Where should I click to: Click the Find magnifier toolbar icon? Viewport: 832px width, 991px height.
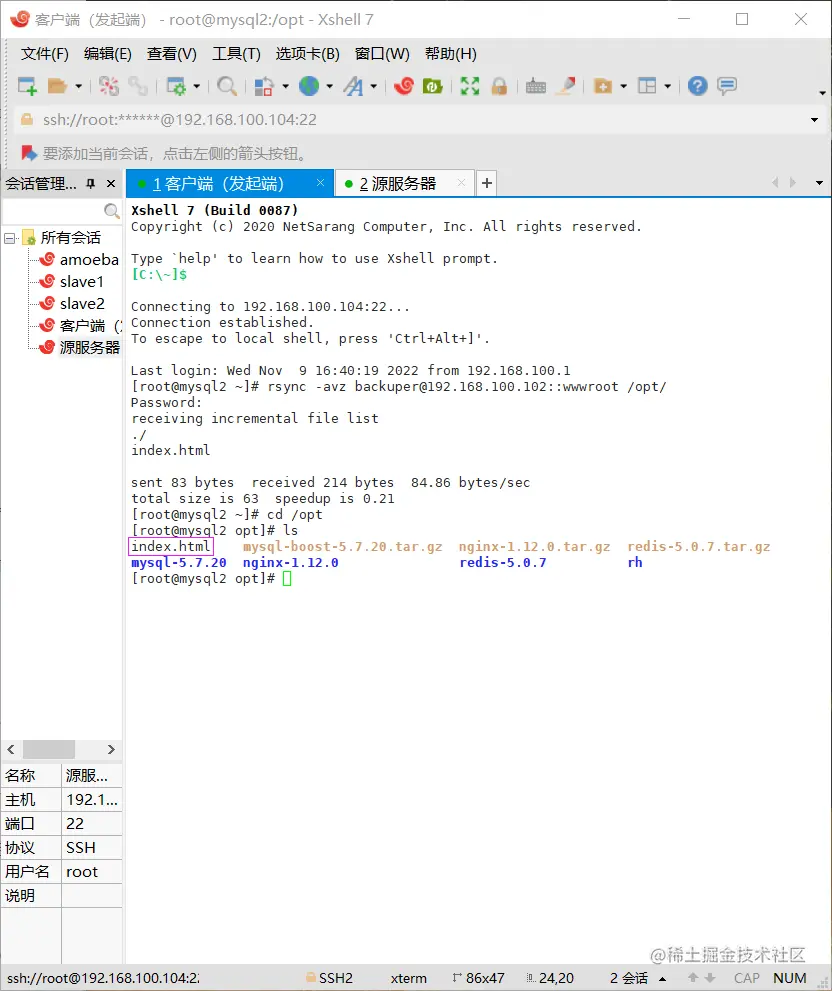tap(227, 86)
